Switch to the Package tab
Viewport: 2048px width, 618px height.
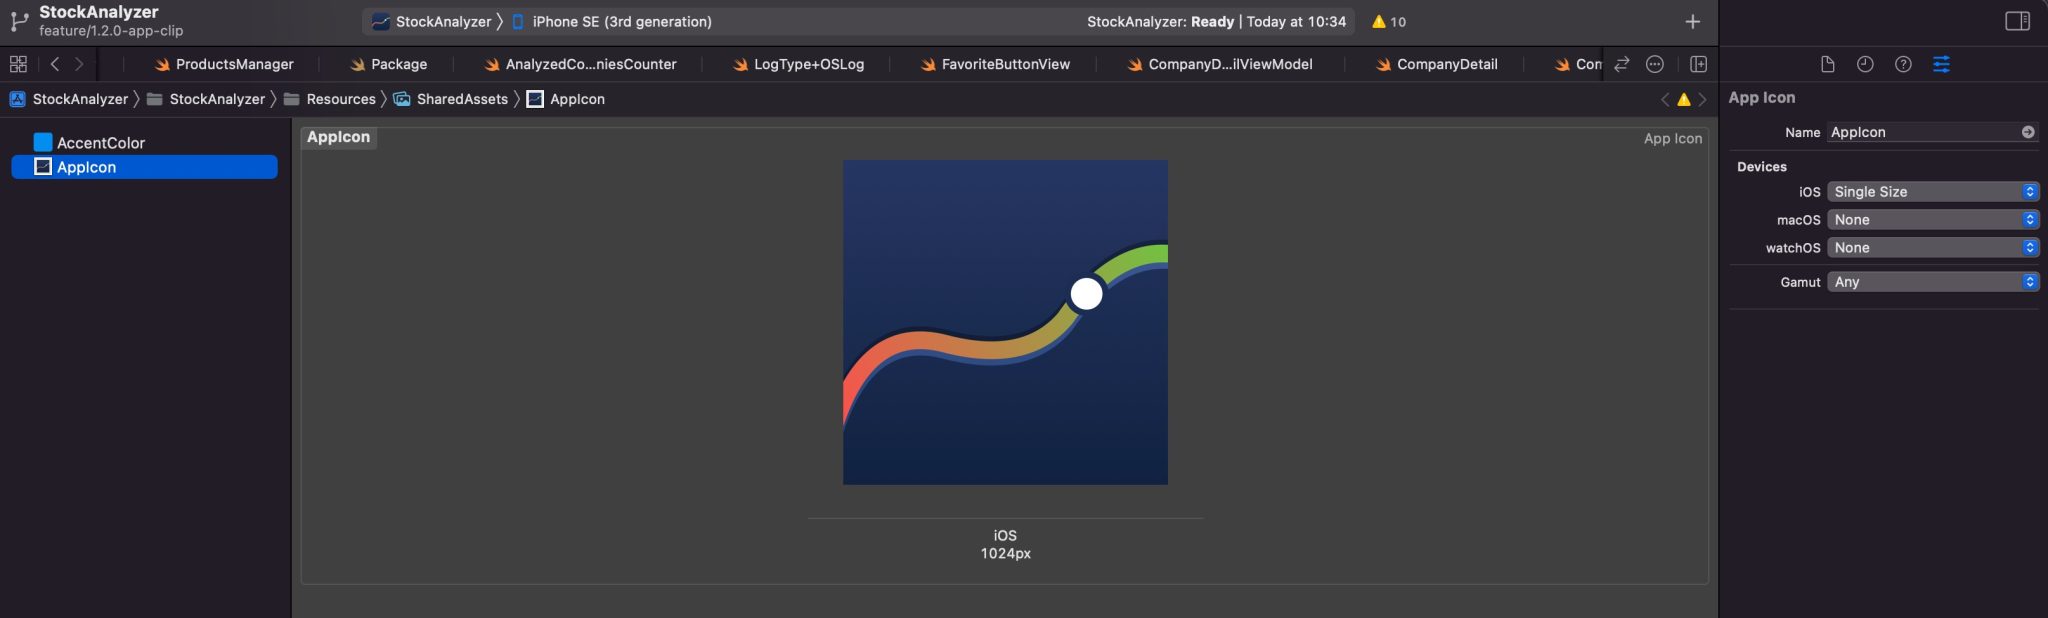(x=389, y=64)
